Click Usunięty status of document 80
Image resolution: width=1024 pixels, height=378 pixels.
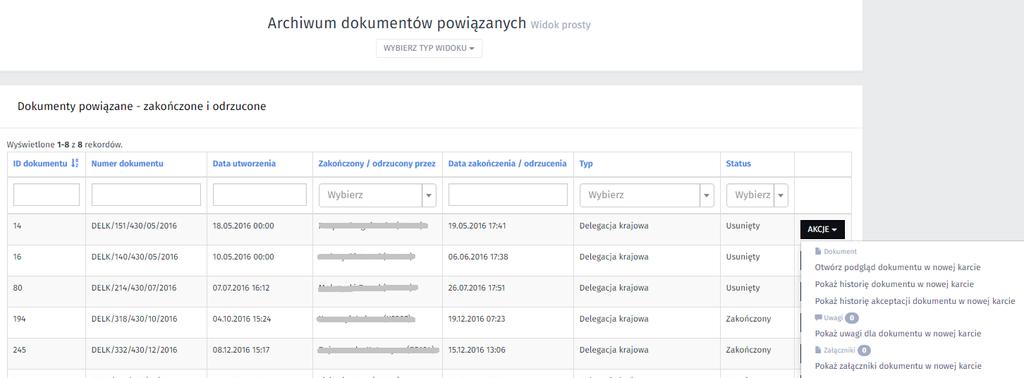(743, 288)
